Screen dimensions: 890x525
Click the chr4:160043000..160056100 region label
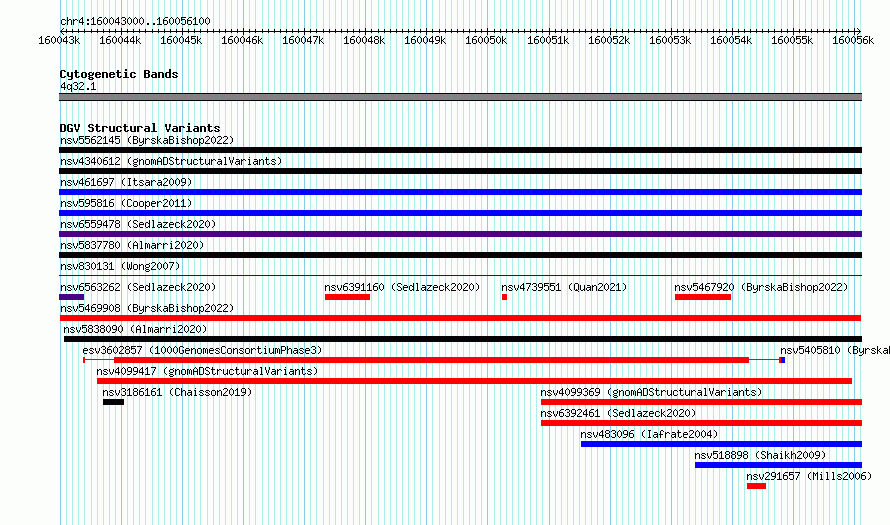(135, 21)
